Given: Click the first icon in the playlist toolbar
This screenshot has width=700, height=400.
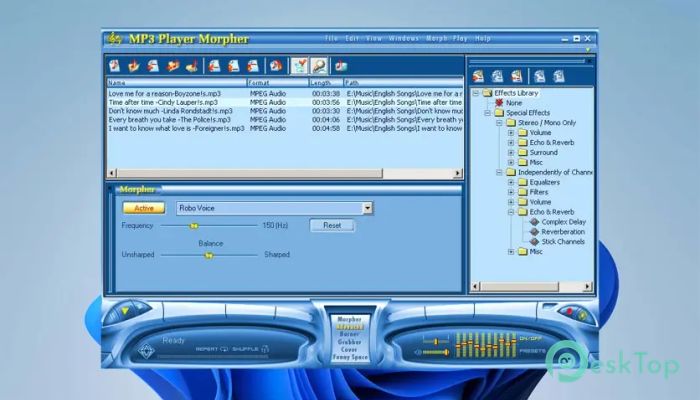Looking at the screenshot, I should point(115,66).
